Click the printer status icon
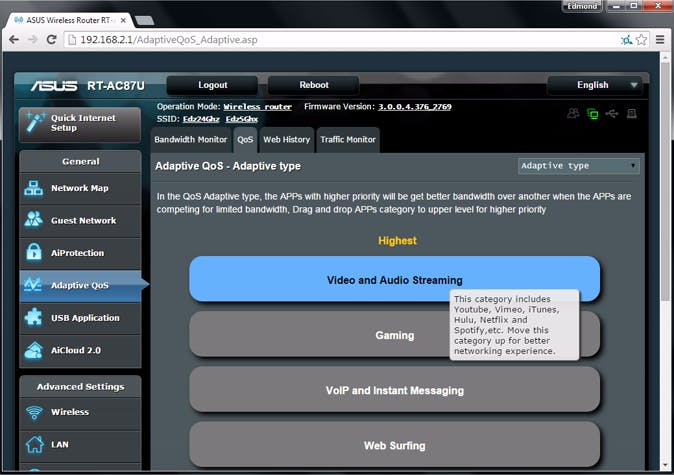Viewport: 674px width, 475px height. click(x=631, y=113)
